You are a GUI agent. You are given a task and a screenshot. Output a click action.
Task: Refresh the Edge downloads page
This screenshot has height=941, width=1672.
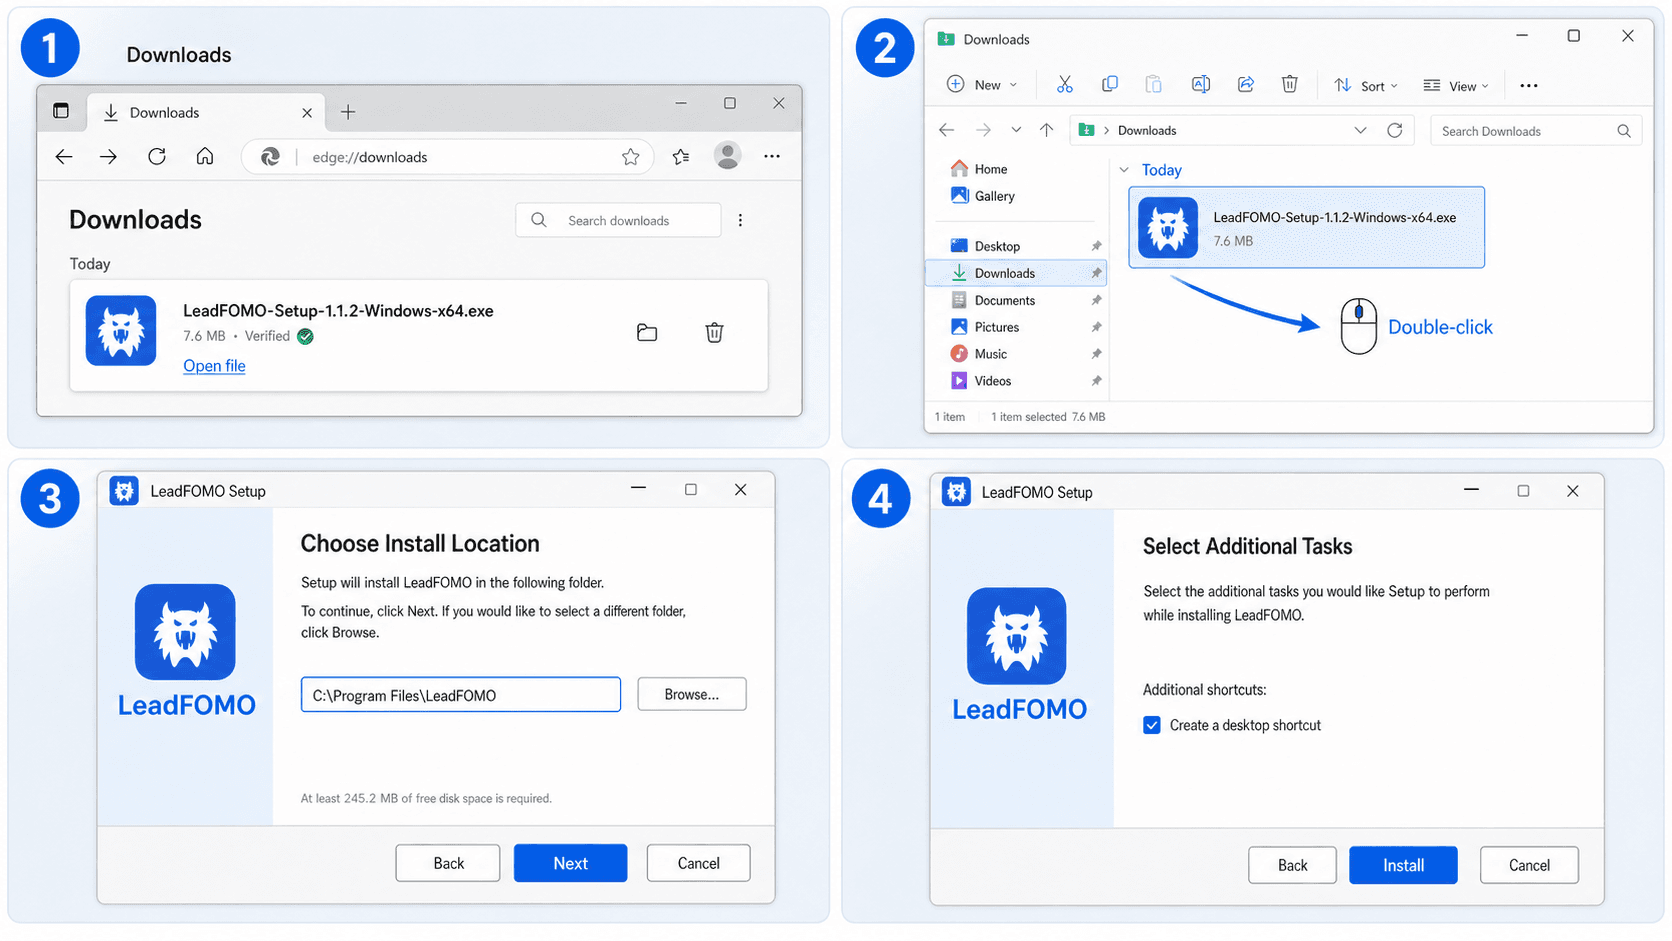tap(157, 157)
